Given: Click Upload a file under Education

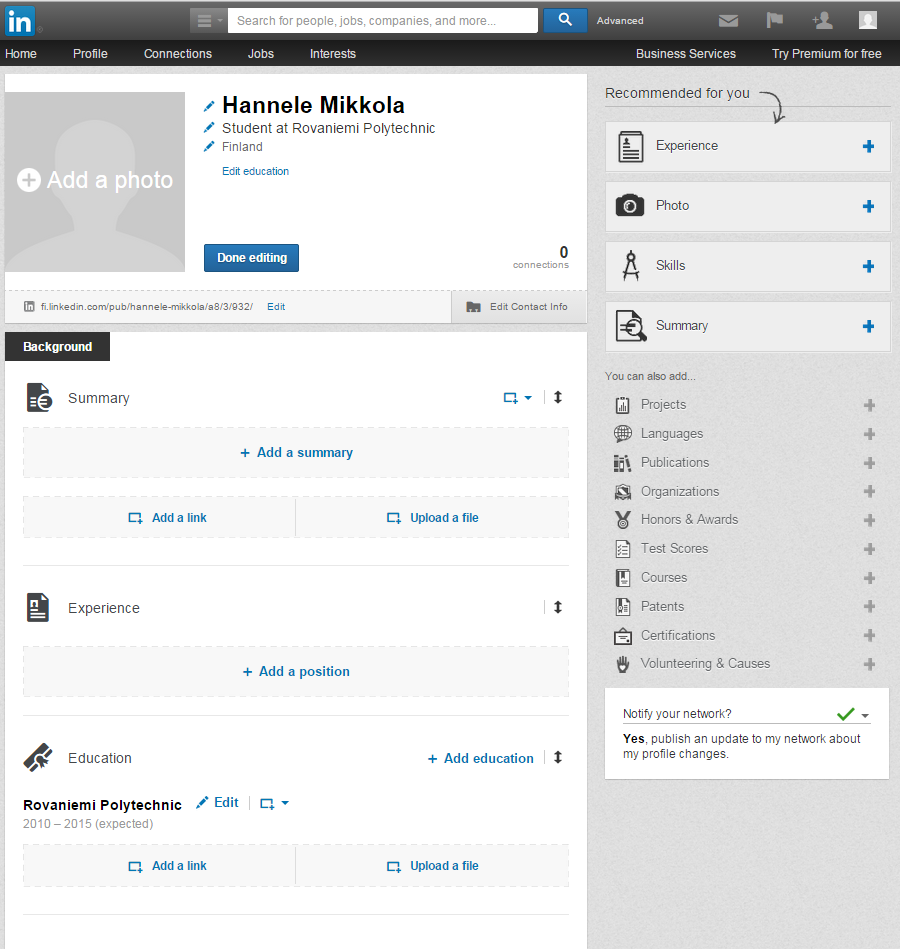Looking at the screenshot, I should click(x=432, y=865).
